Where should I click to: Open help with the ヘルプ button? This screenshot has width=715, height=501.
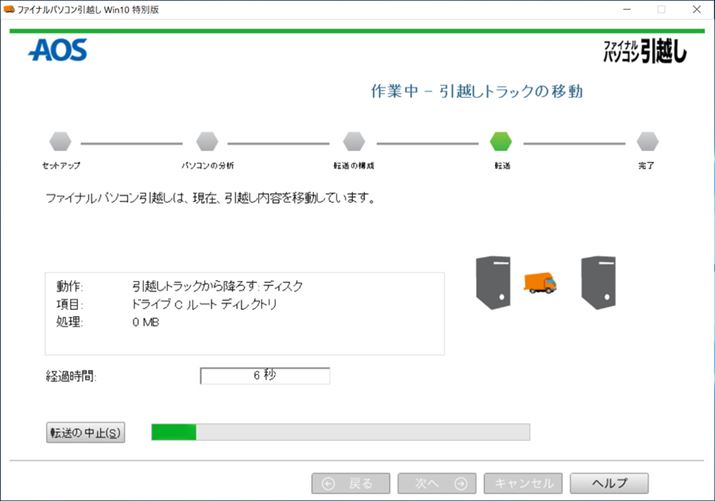tap(609, 483)
